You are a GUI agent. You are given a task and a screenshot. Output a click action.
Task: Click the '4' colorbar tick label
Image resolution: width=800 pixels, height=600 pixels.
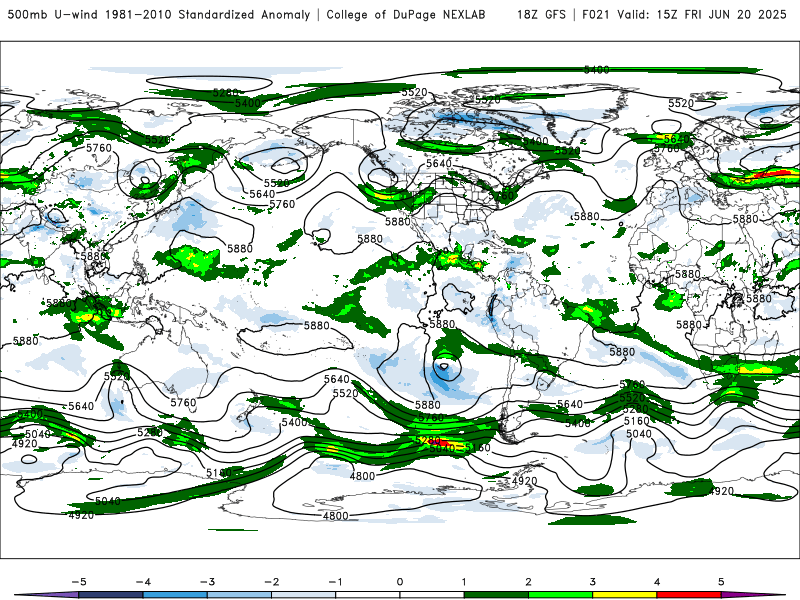tap(657, 582)
